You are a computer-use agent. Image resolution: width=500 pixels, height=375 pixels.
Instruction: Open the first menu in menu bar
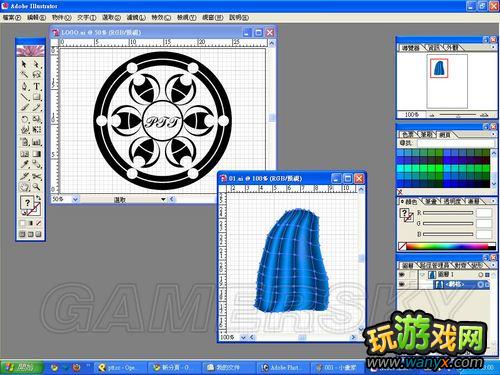tap(12, 18)
